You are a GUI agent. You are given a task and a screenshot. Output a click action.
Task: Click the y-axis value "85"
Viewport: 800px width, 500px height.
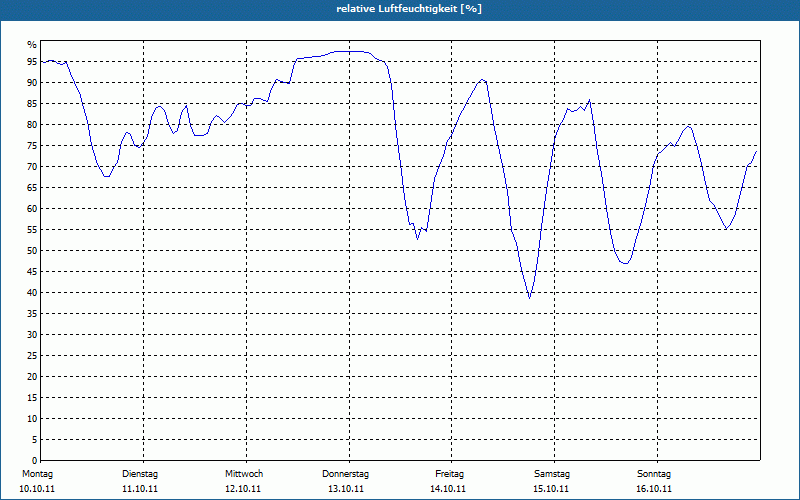pyautogui.click(x=32, y=104)
